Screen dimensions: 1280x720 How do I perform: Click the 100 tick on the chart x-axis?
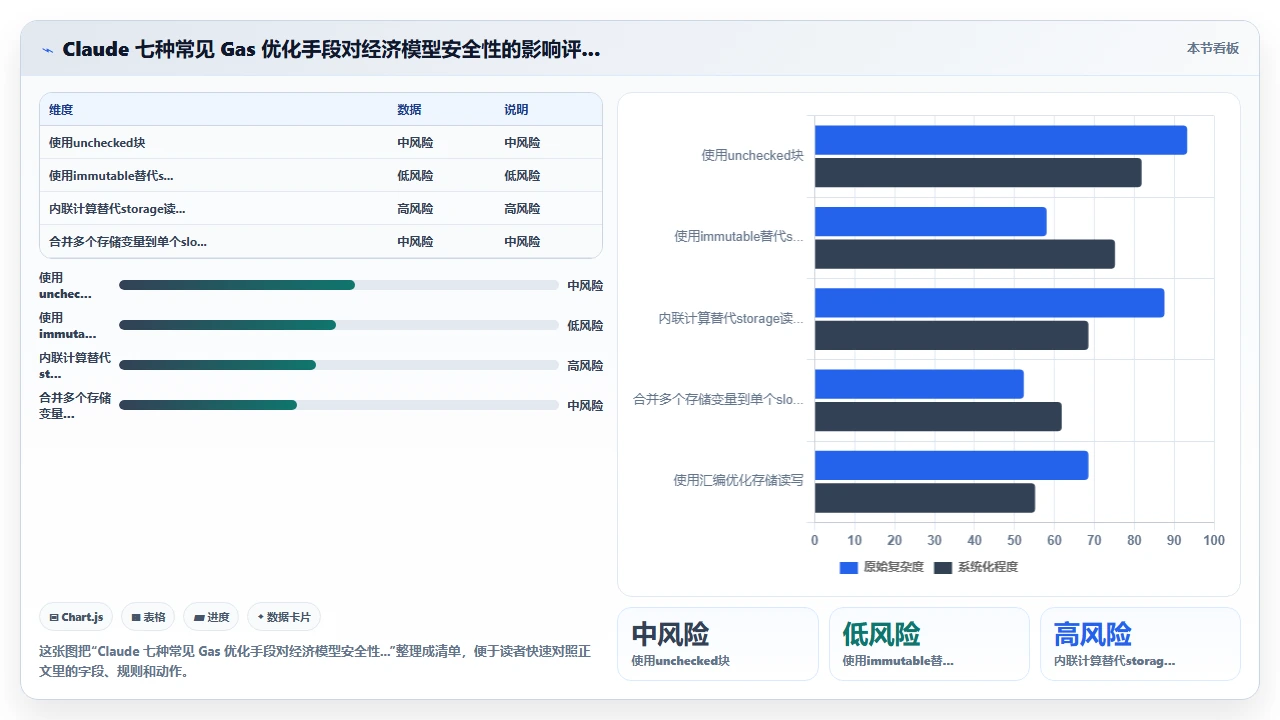tap(1214, 541)
